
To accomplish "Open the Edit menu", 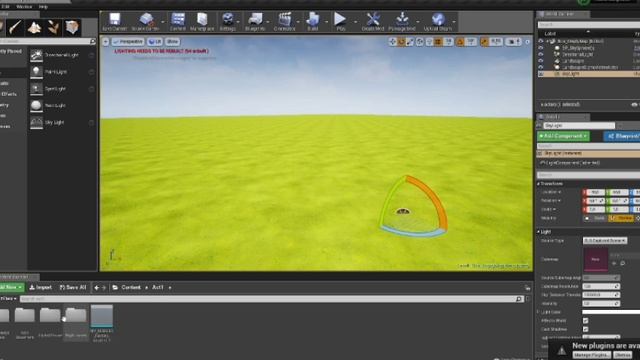I will click(x=5, y=7).
